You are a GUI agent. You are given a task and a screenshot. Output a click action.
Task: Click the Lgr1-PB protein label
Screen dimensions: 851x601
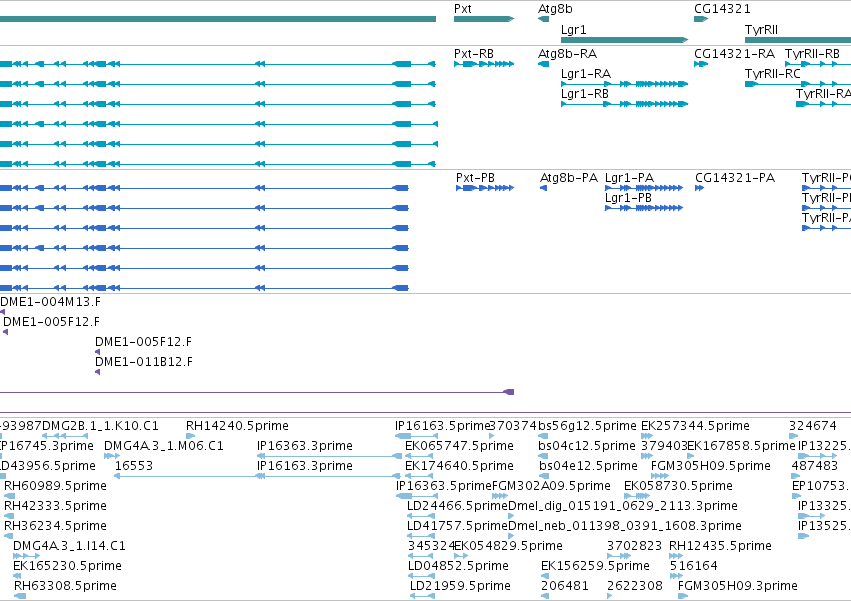(x=628, y=198)
